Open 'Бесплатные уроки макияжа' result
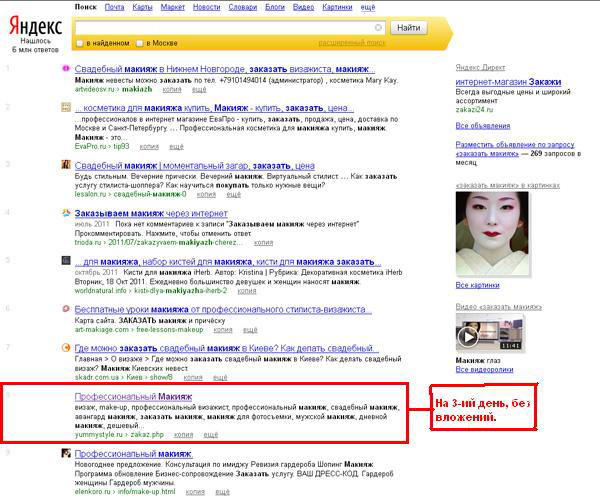 [223, 309]
